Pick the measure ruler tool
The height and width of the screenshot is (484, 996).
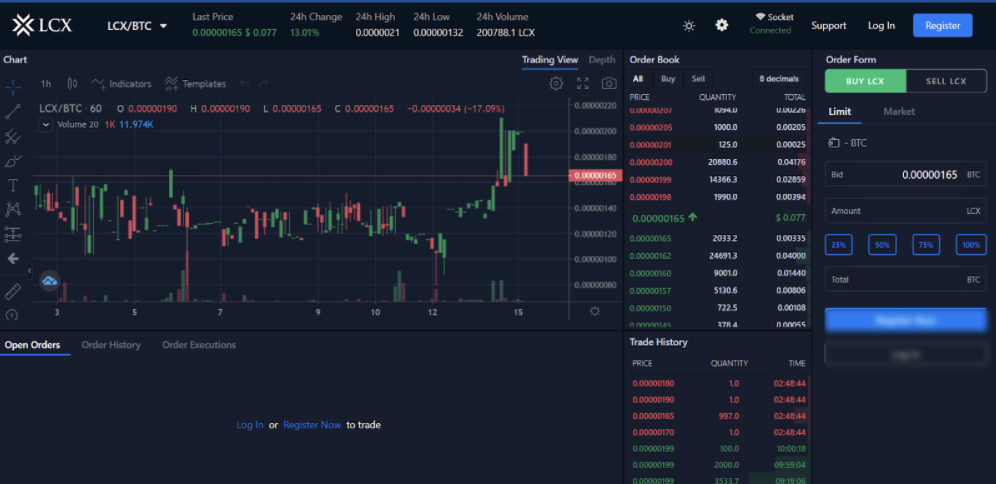point(13,291)
